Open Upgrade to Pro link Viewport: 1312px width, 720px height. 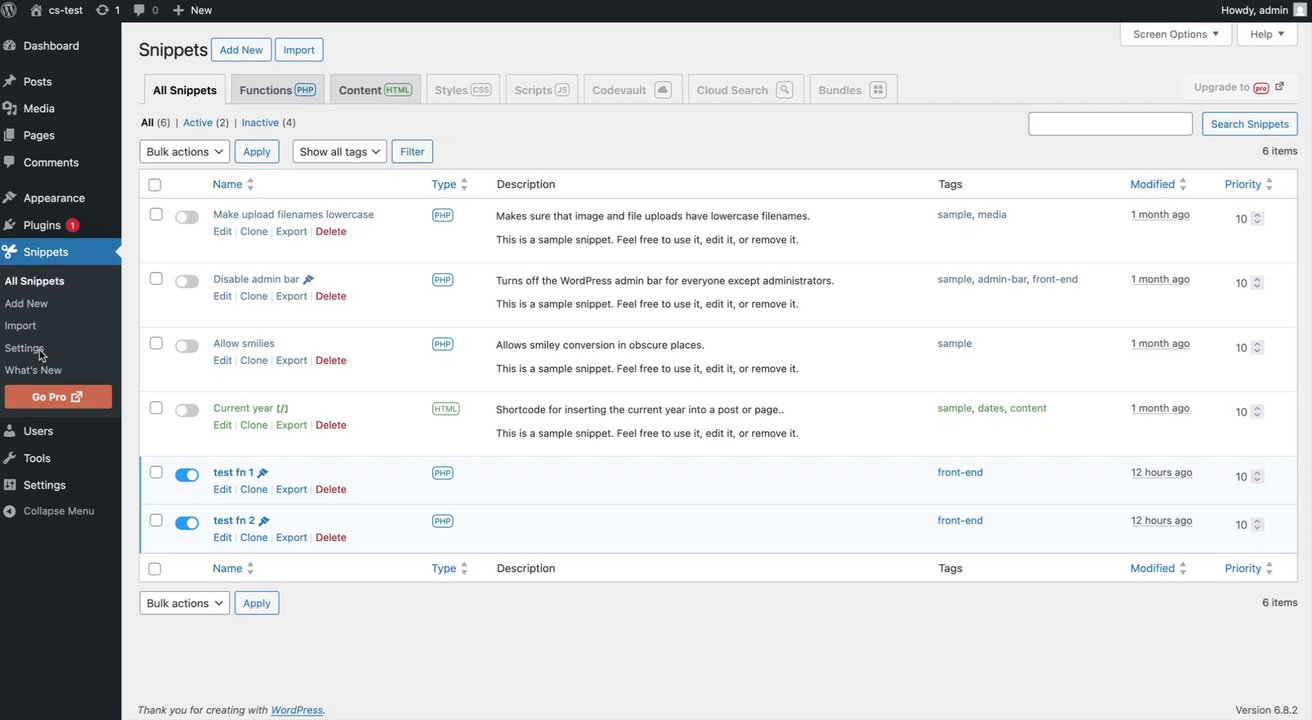point(1239,87)
